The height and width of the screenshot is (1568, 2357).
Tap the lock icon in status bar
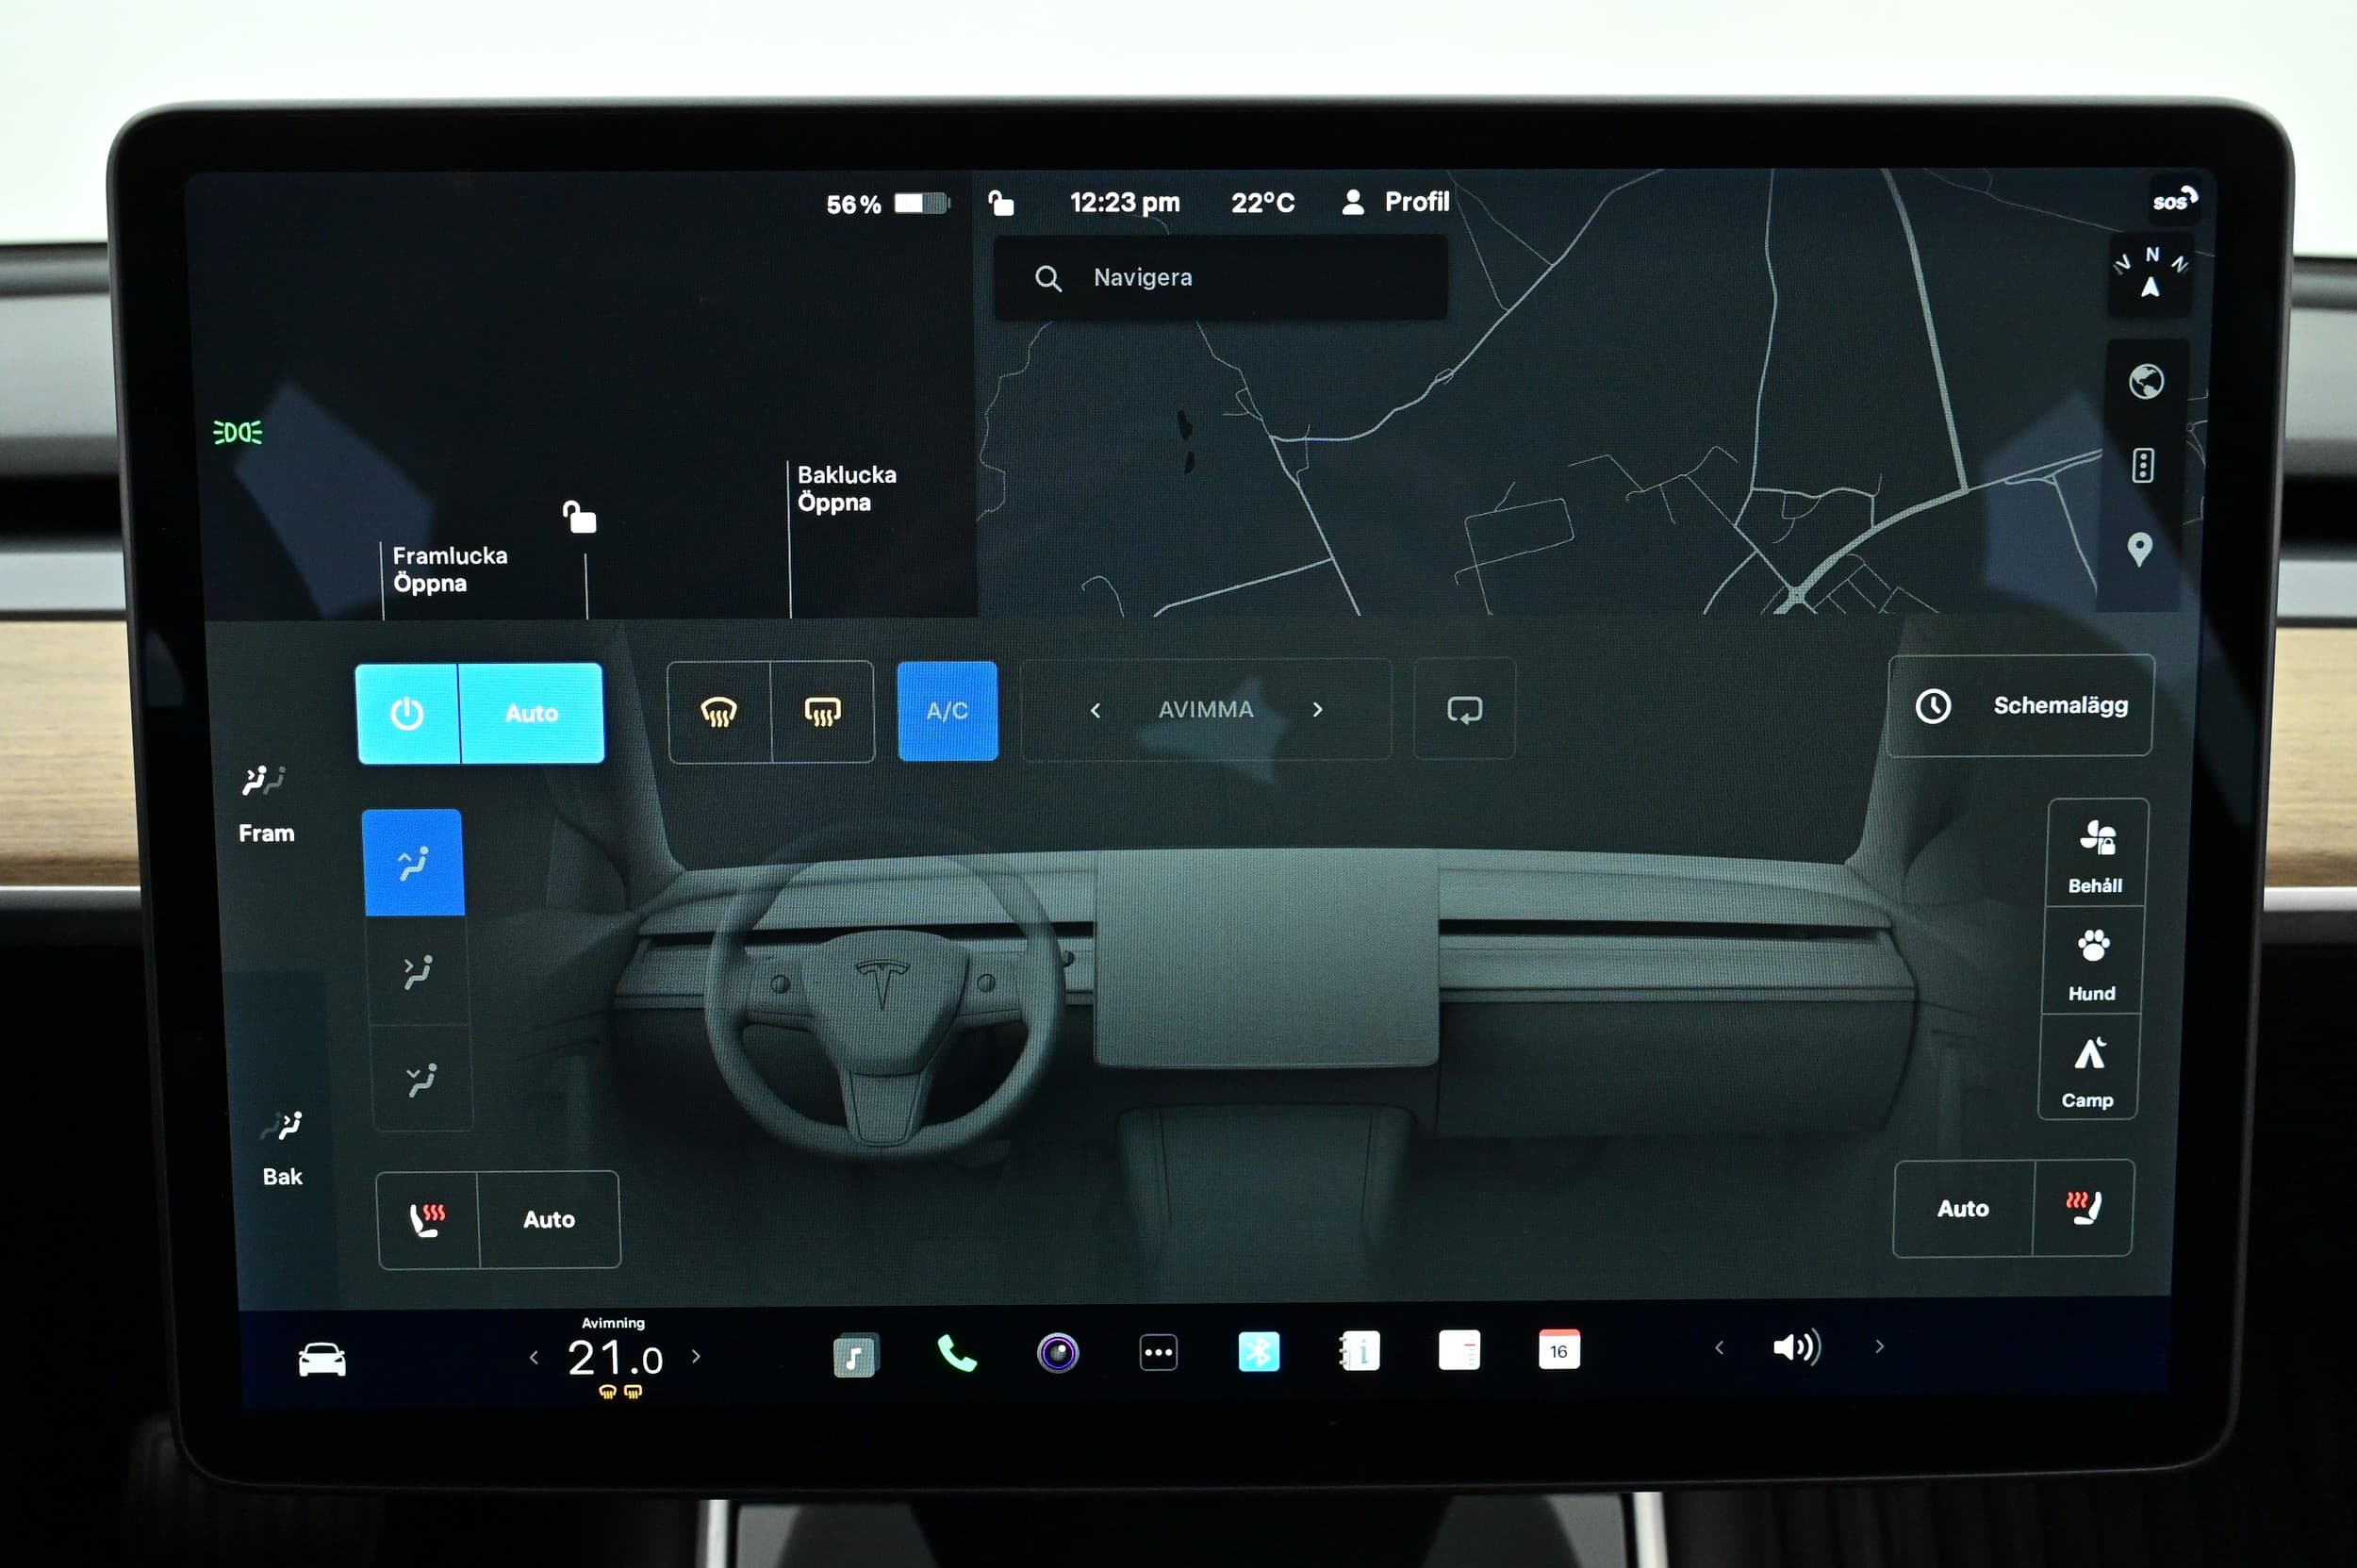click(1001, 203)
